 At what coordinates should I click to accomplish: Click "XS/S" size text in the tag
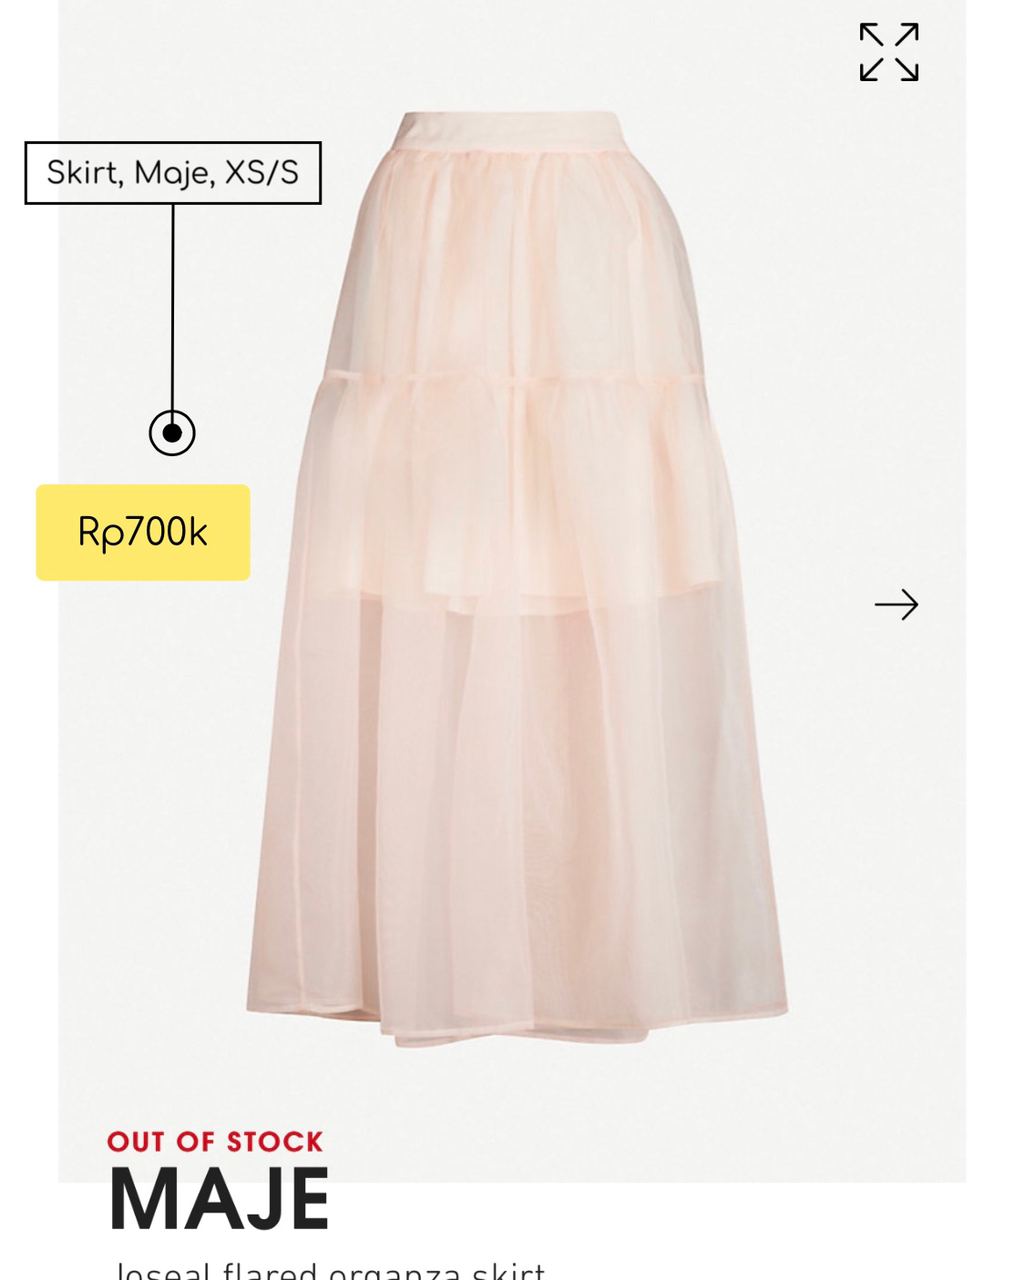(261, 173)
